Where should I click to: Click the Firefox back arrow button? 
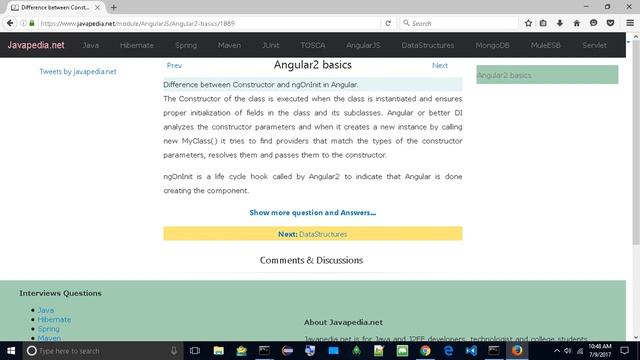(x=10, y=23)
